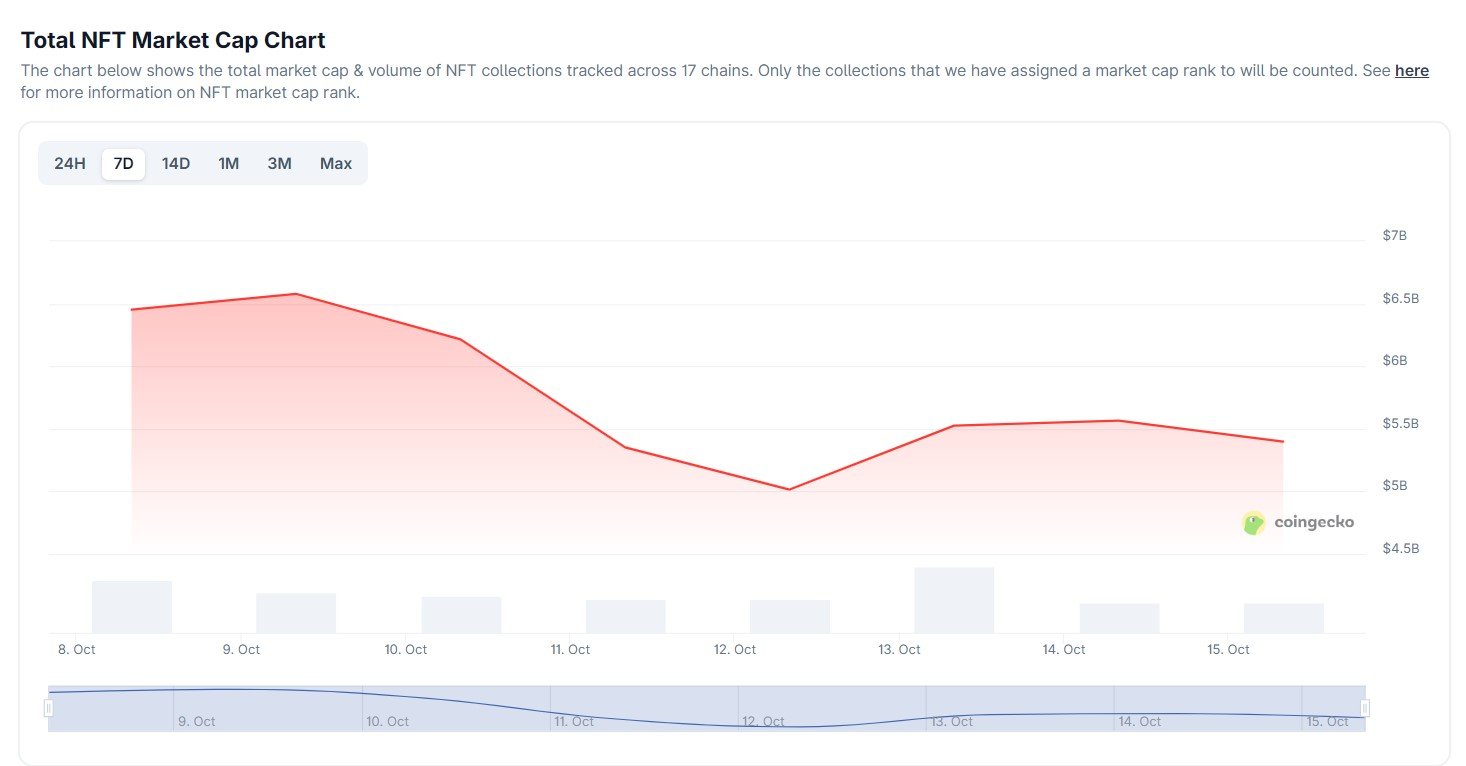Select the 7D timeframe tab

pyautogui.click(x=122, y=163)
